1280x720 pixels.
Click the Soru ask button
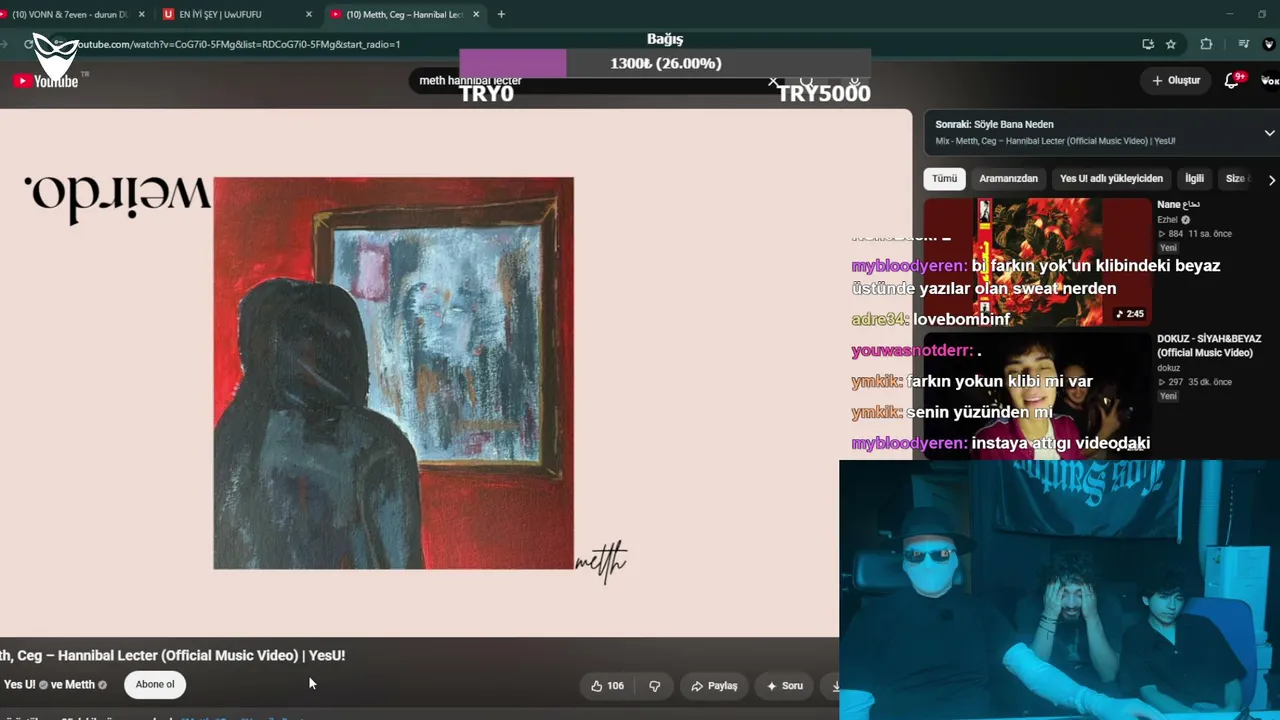(x=785, y=686)
